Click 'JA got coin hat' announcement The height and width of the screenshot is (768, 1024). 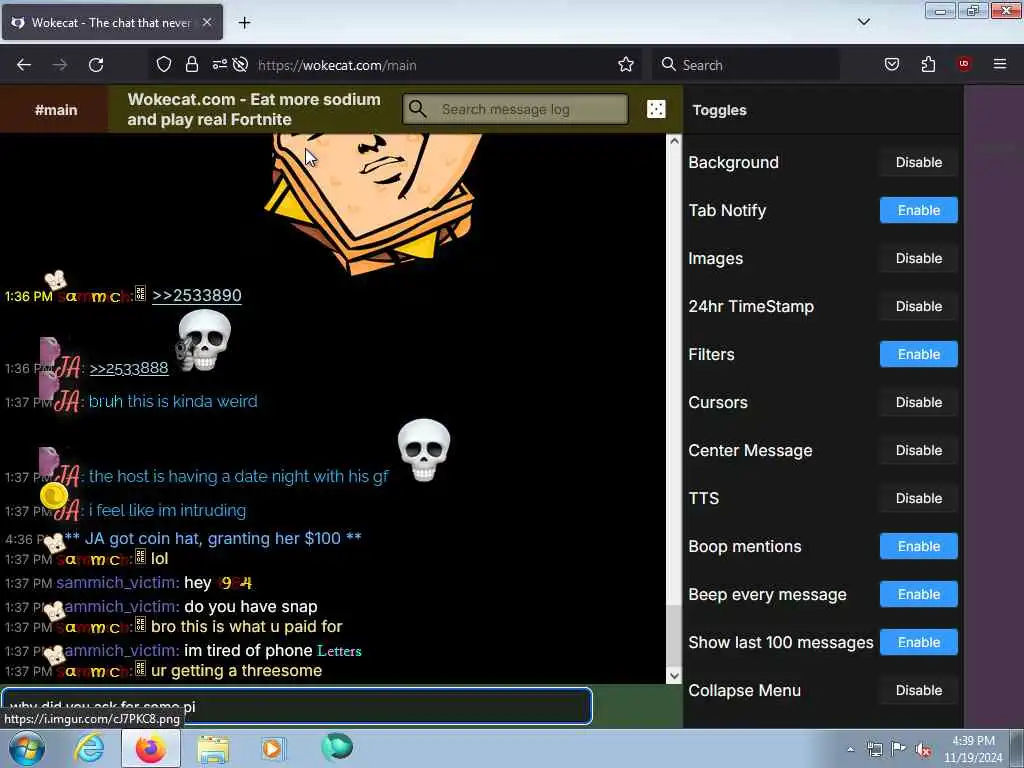(213, 538)
